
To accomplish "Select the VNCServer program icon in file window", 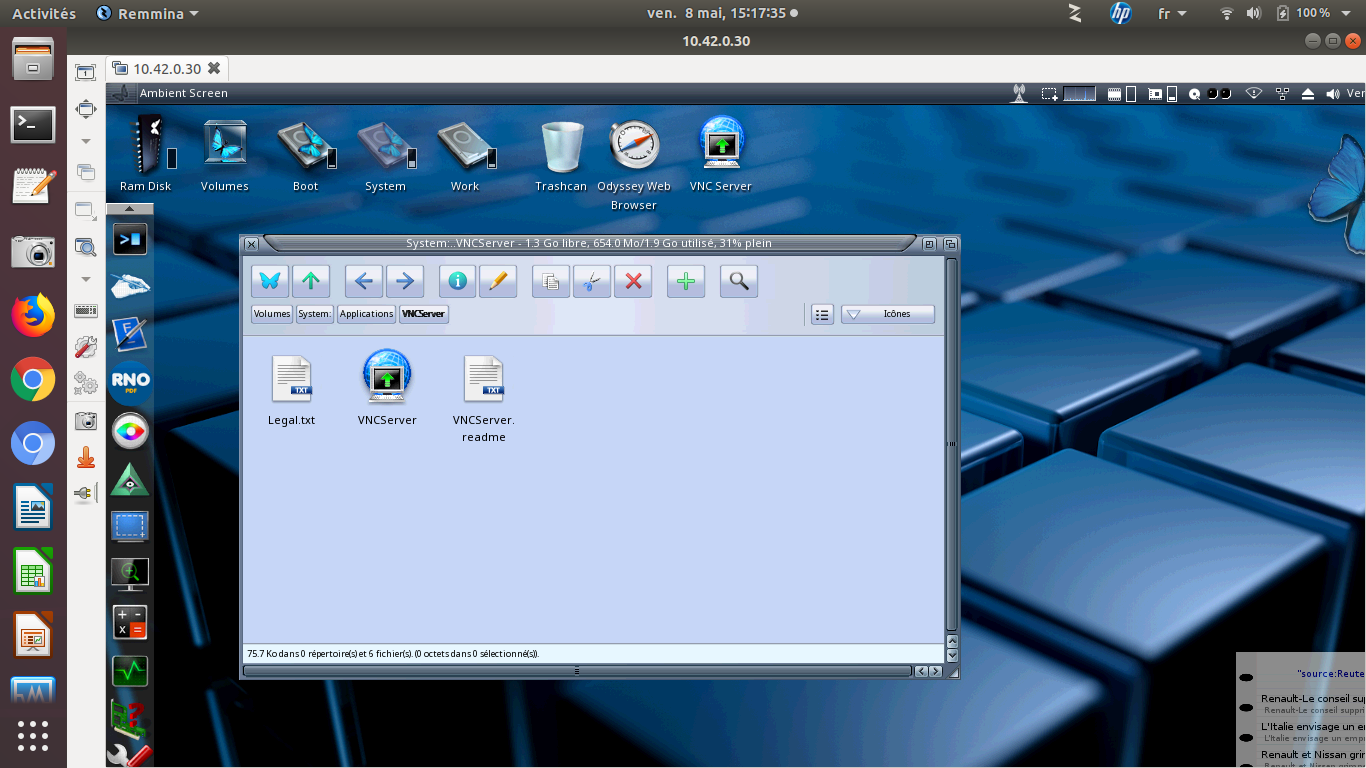I will pos(387,376).
